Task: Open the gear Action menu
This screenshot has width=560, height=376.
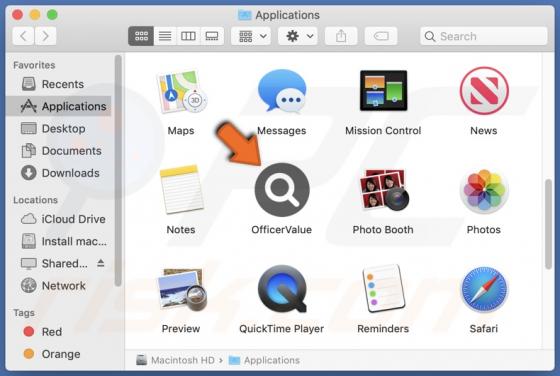Action: [298, 36]
